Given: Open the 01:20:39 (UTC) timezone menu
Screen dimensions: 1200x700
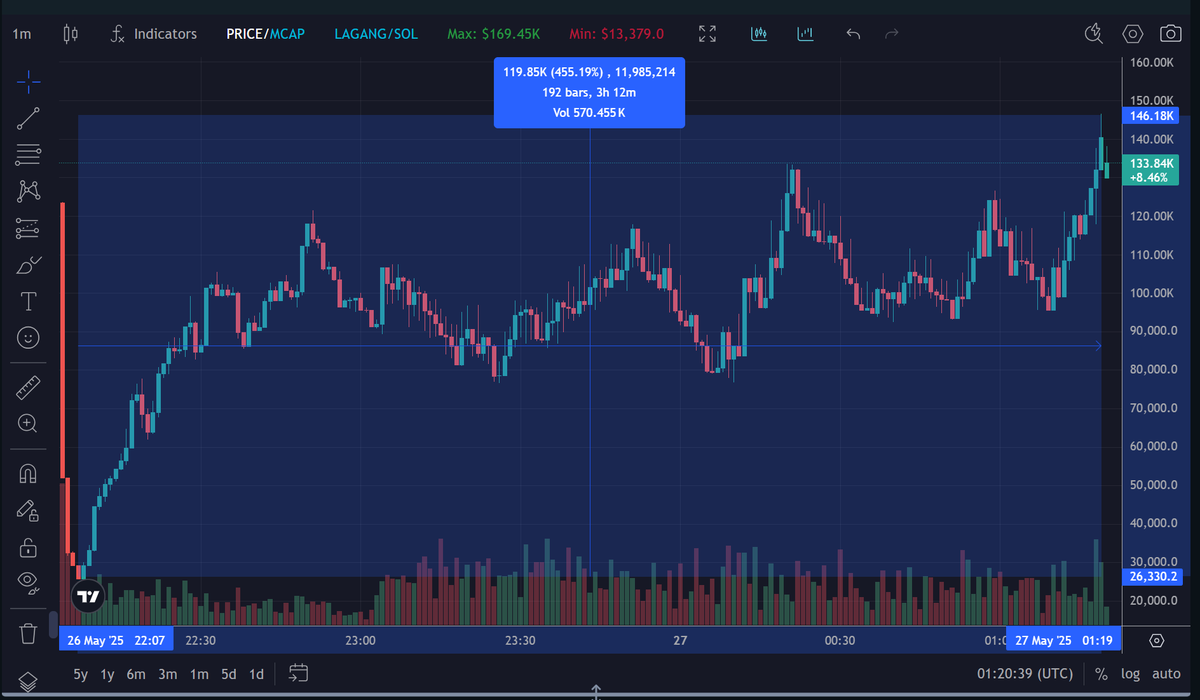Looking at the screenshot, I should (x=1027, y=674).
